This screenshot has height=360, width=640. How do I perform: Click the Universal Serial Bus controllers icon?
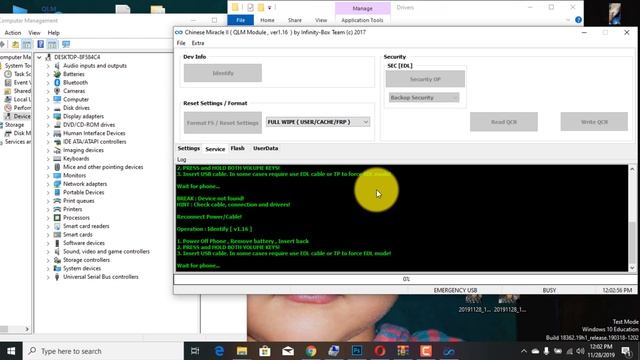tap(57, 277)
